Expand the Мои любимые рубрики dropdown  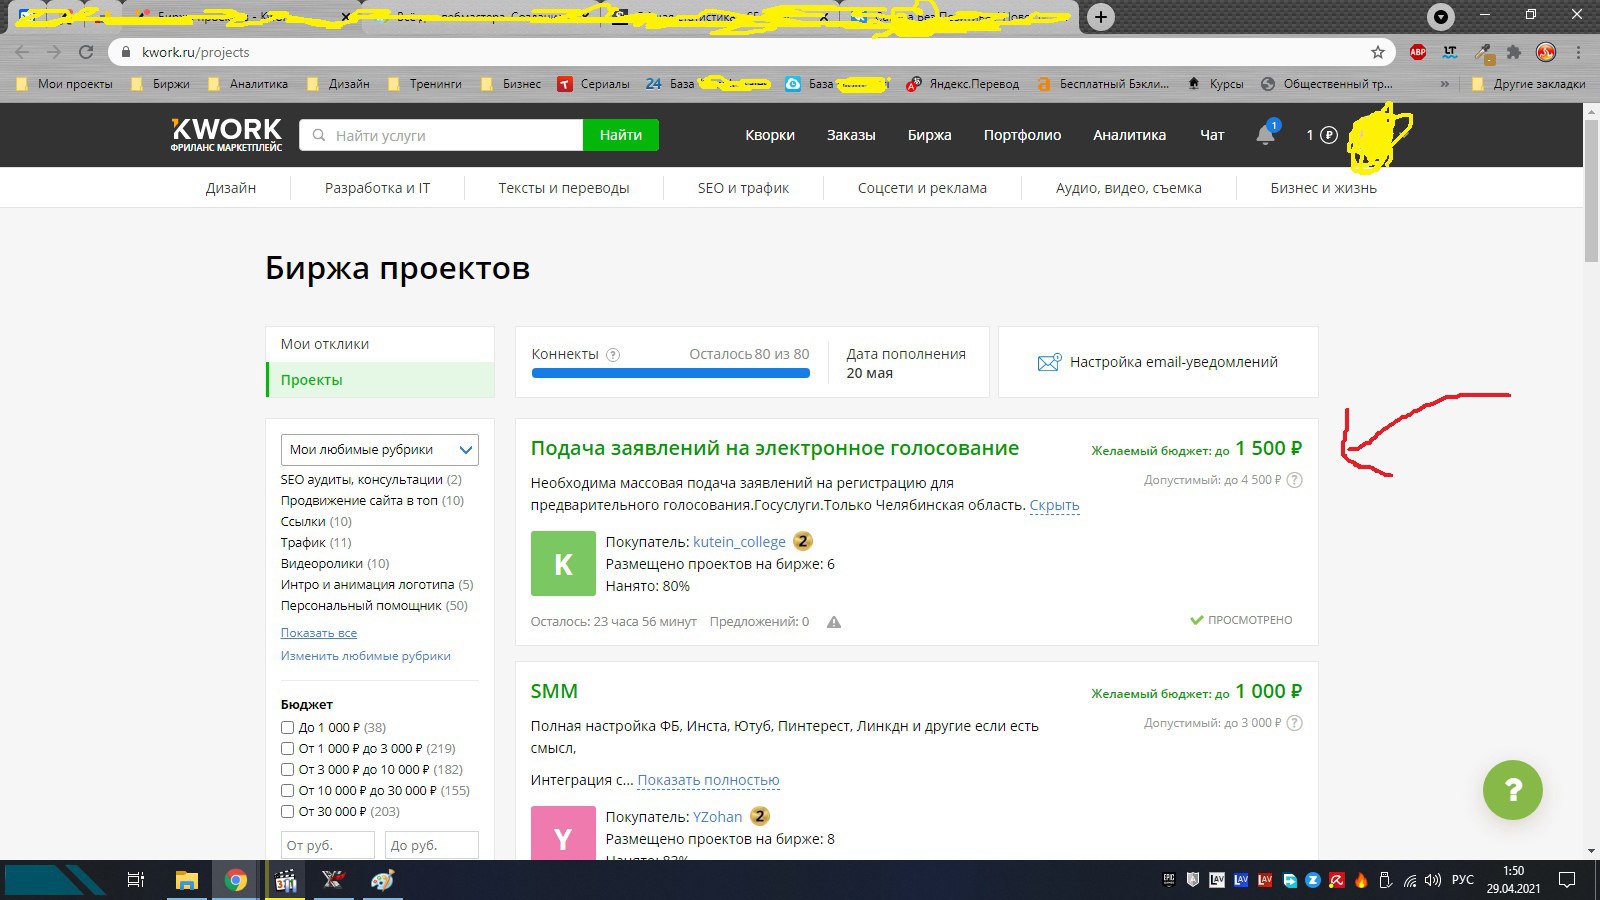tap(380, 450)
